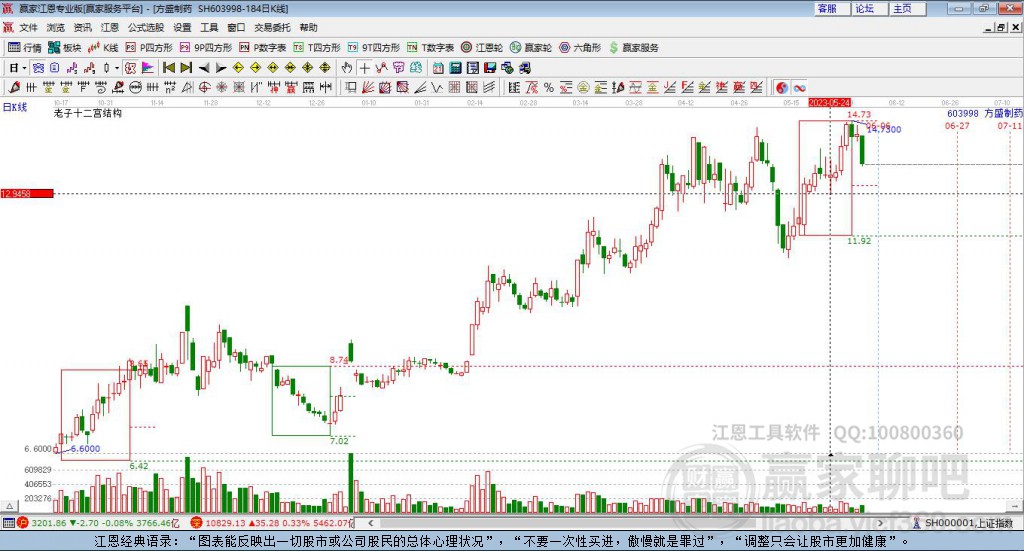Screen dimensions: 1024x551
Task: Open the calculator icon
Action: coord(456,68)
